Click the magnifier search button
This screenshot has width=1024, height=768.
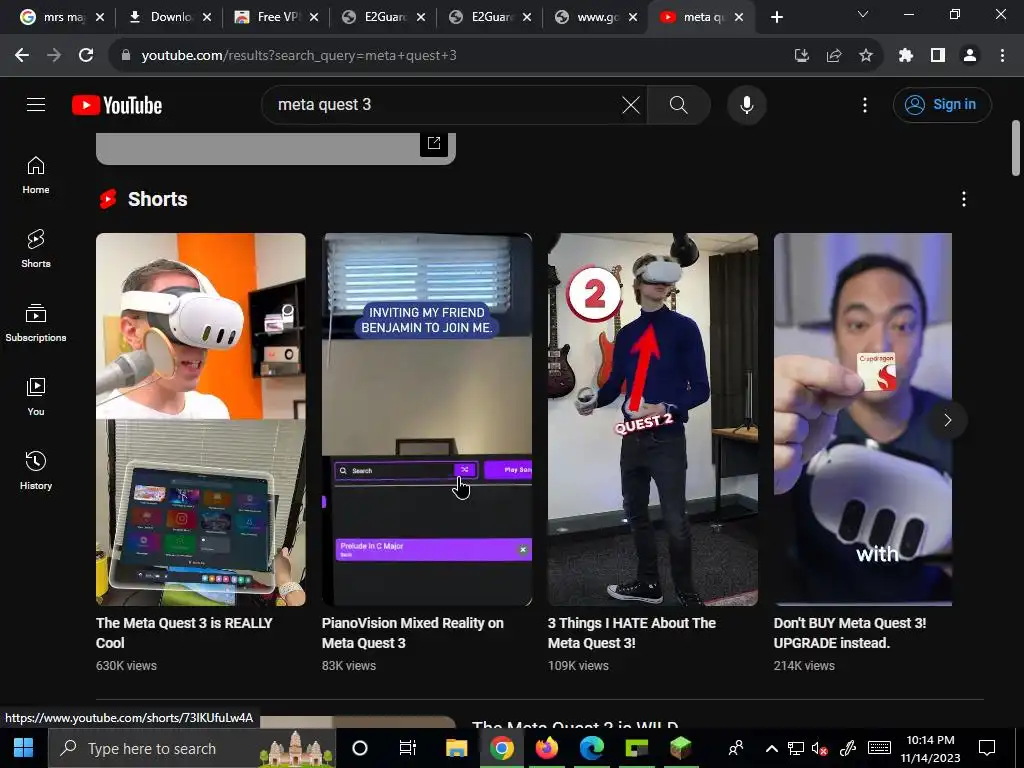(x=679, y=104)
